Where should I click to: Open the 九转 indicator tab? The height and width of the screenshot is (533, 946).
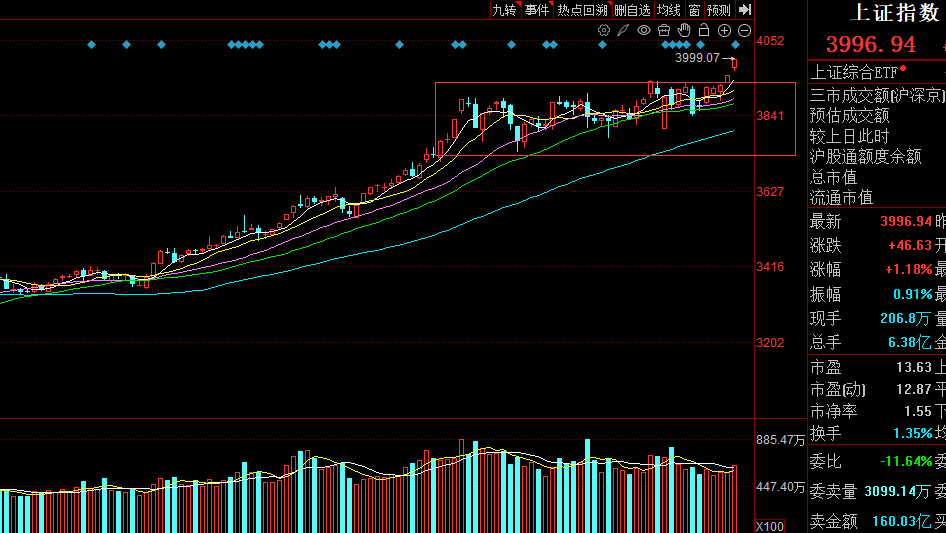click(505, 10)
